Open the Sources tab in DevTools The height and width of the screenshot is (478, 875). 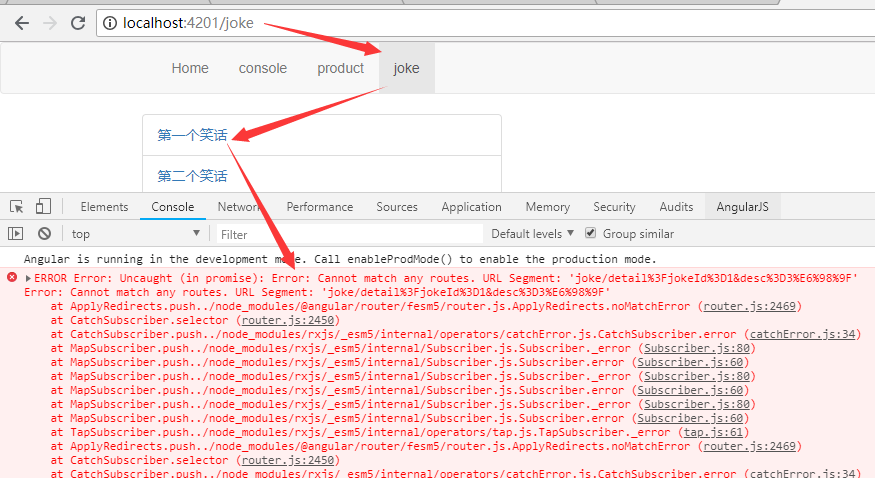[397, 207]
